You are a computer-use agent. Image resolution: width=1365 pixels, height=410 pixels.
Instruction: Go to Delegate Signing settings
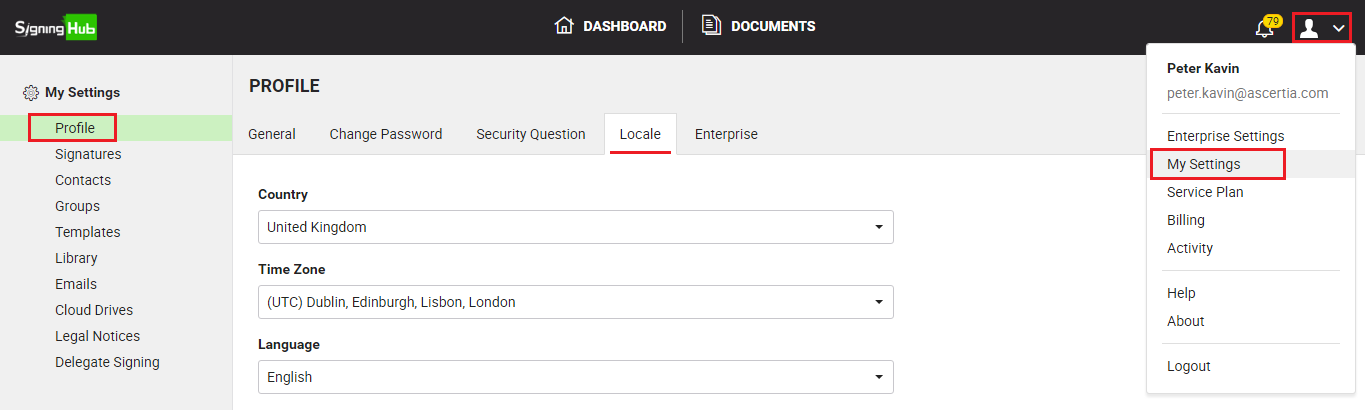point(107,362)
